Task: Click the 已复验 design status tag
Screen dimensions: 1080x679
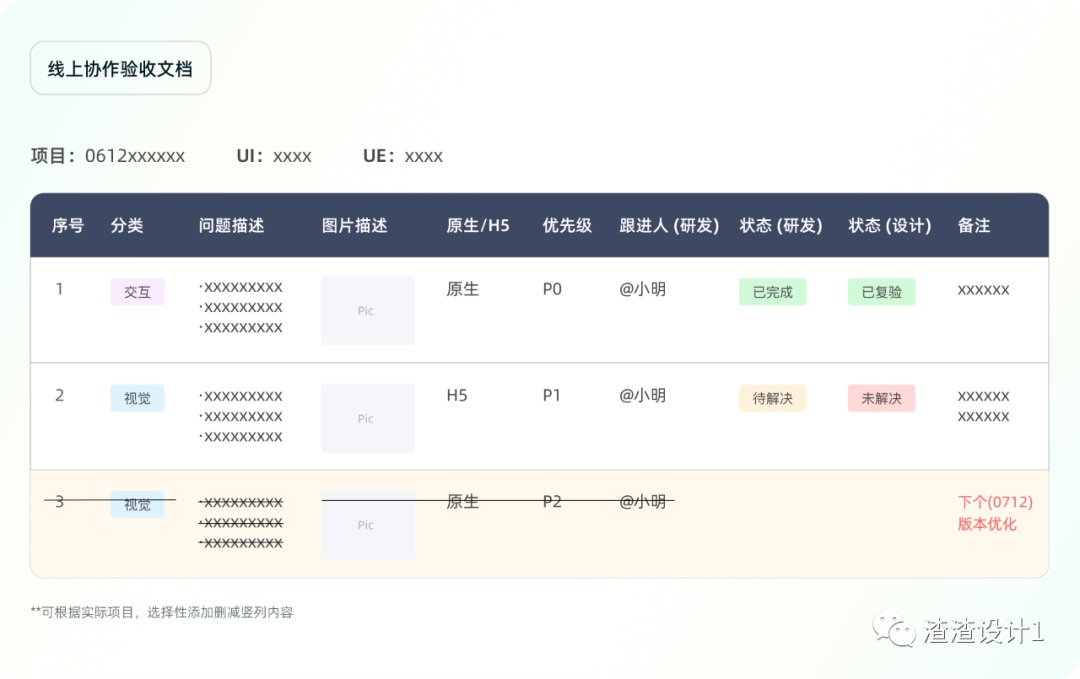Action: (x=881, y=291)
